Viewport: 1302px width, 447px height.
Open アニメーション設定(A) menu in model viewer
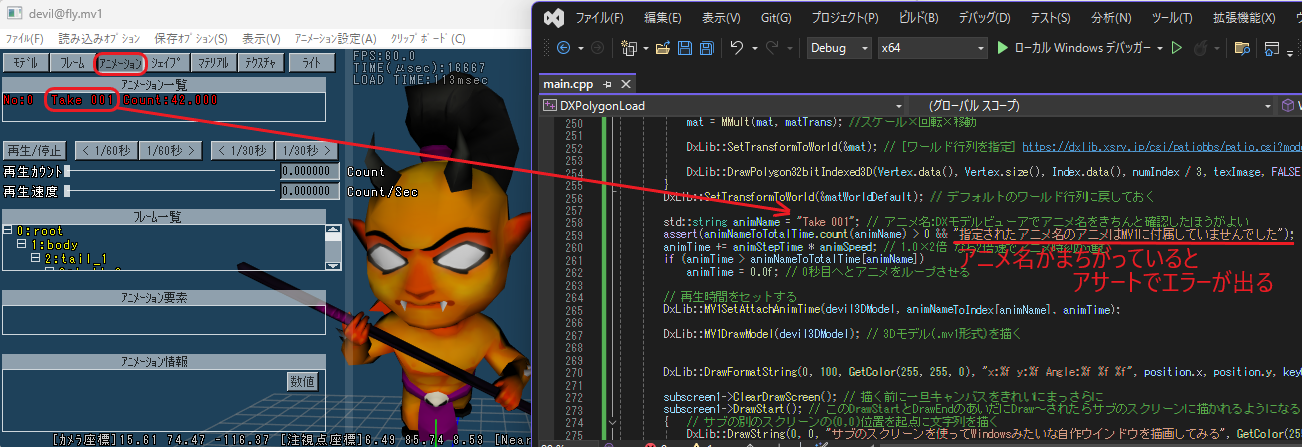click(x=334, y=38)
